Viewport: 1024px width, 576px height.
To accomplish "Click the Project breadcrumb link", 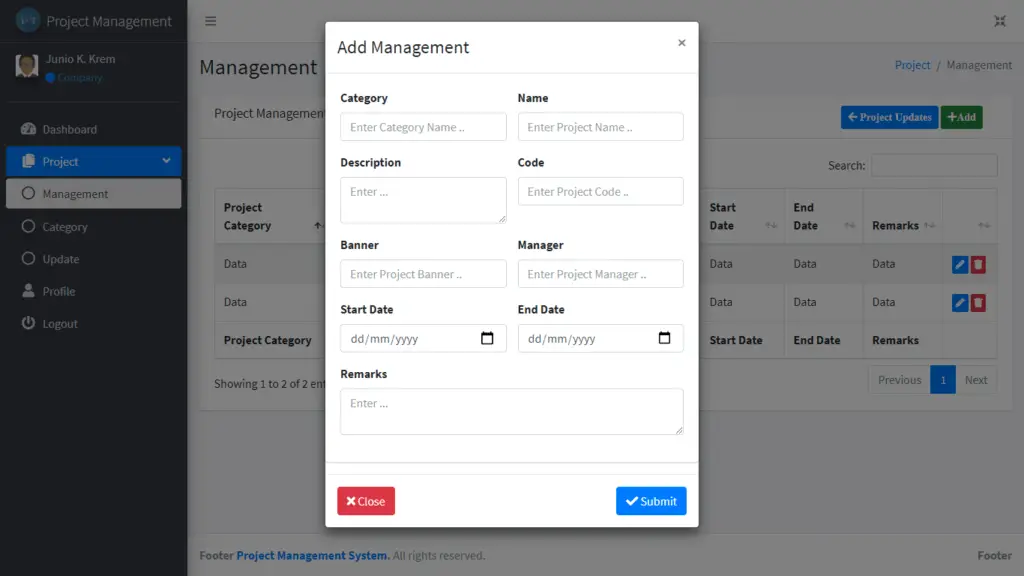I will click(912, 65).
